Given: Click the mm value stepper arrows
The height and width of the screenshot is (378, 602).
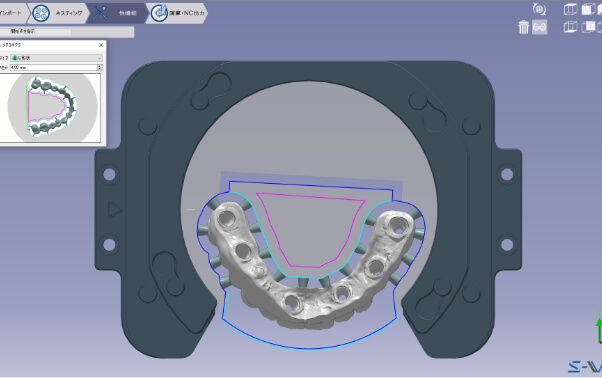Looking at the screenshot, I should pyautogui.click(x=99, y=68).
